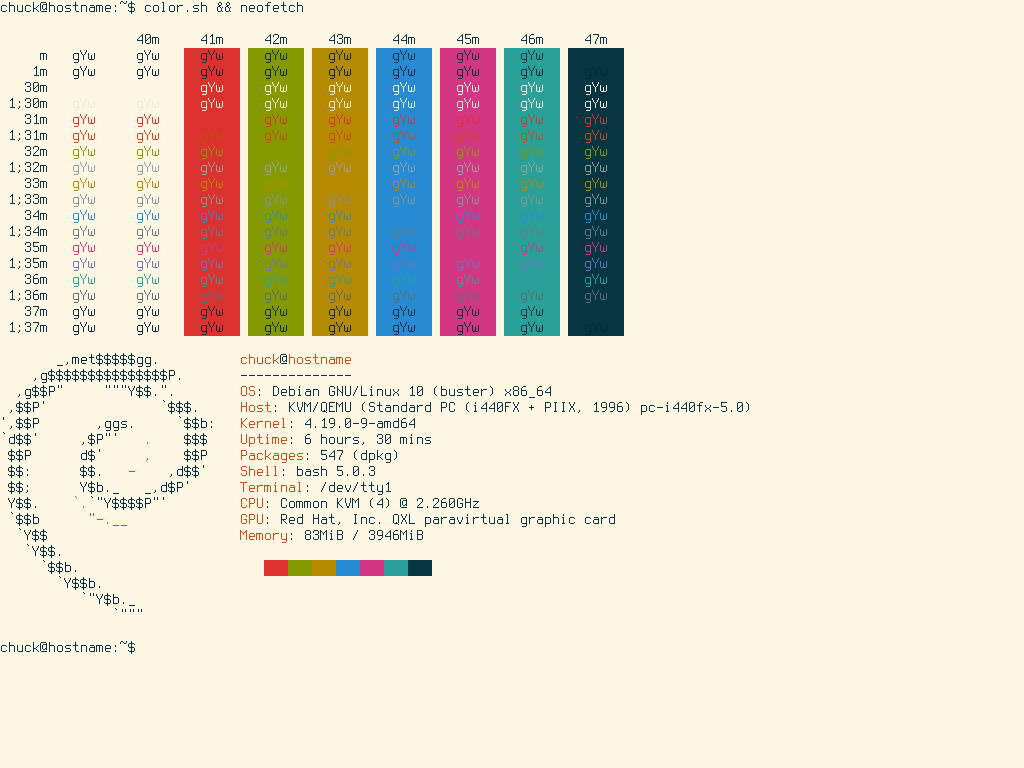Image resolution: width=1024 pixels, height=768 pixels.
Task: Click the "32m" row label
Action: pyautogui.click(x=36, y=152)
